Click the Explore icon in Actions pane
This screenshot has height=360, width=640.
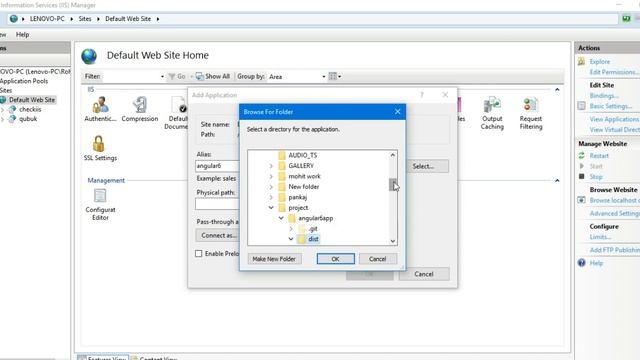pyautogui.click(x=582, y=61)
